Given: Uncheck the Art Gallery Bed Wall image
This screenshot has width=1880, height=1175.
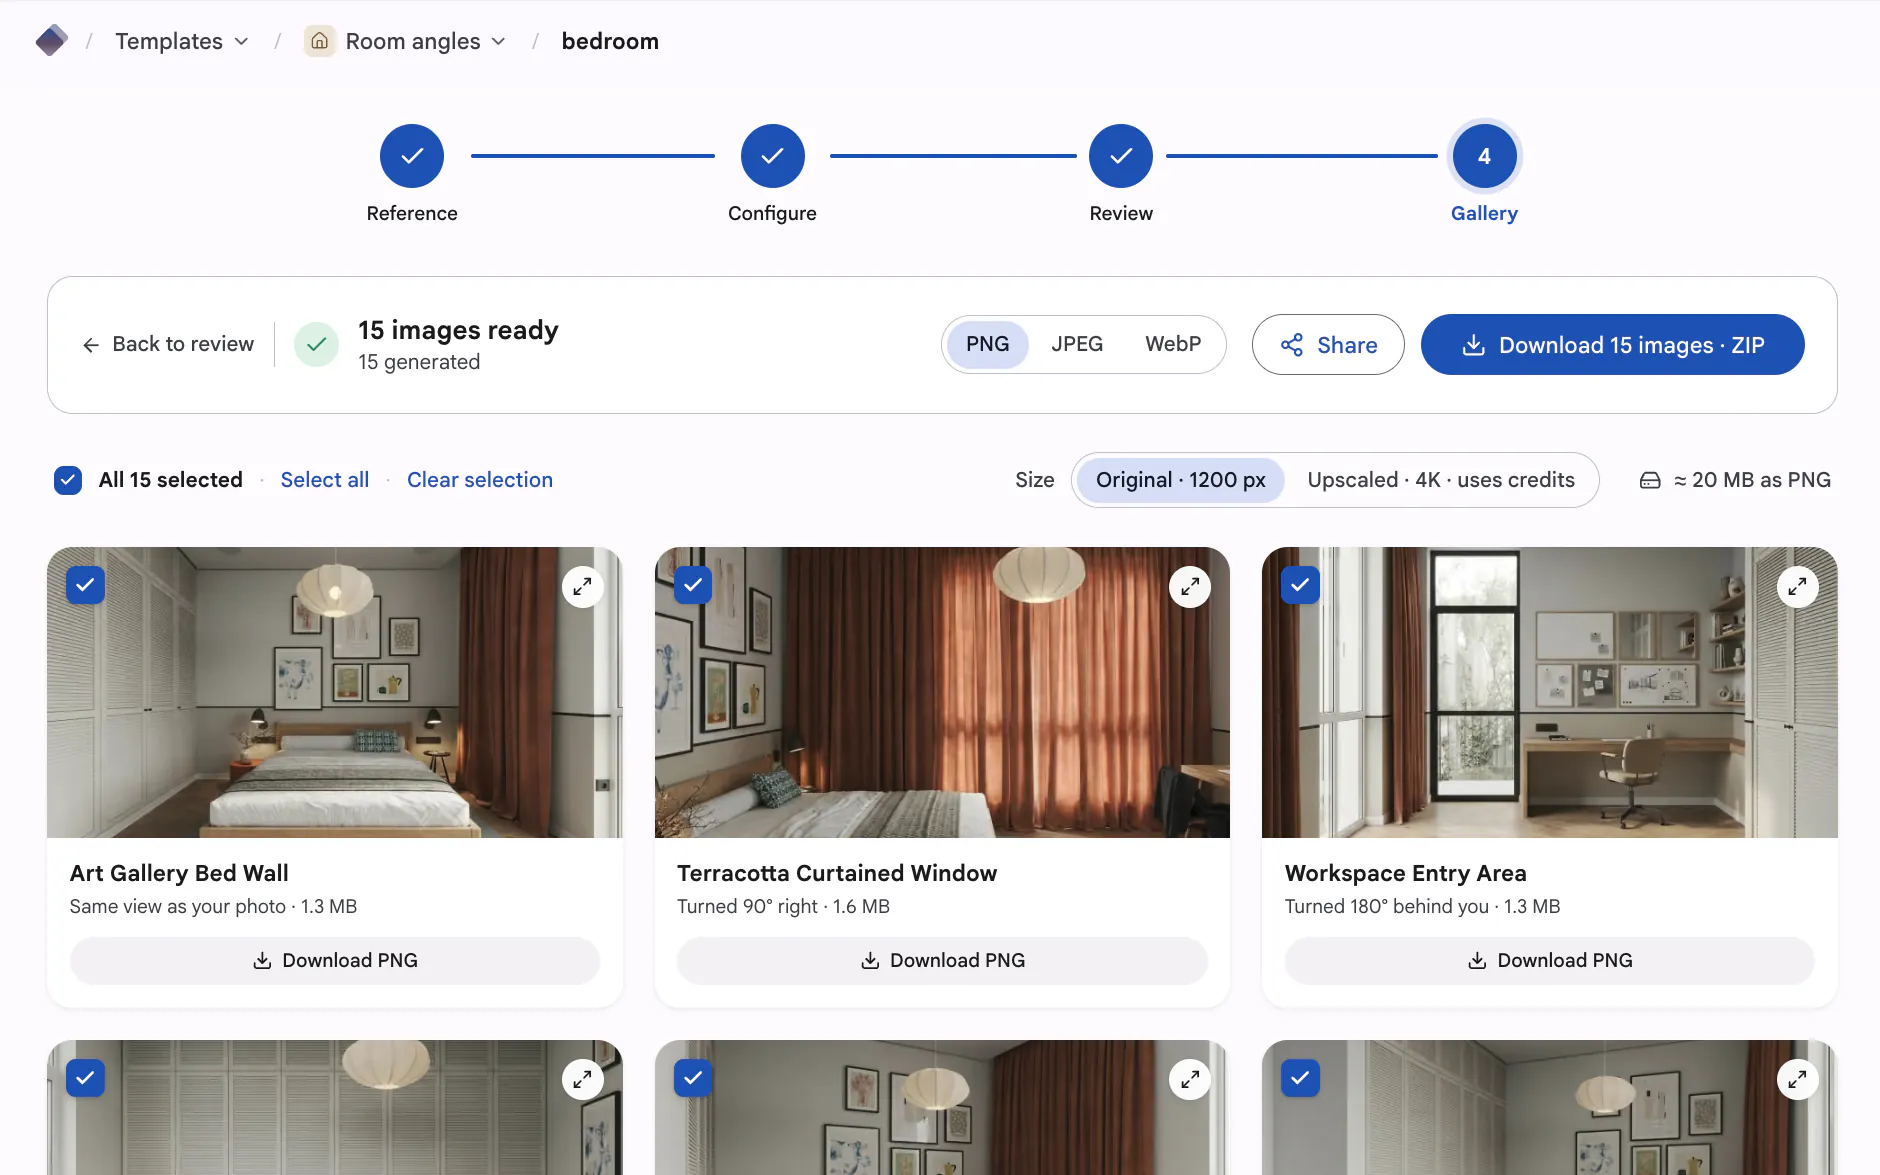Looking at the screenshot, I should click(86, 585).
